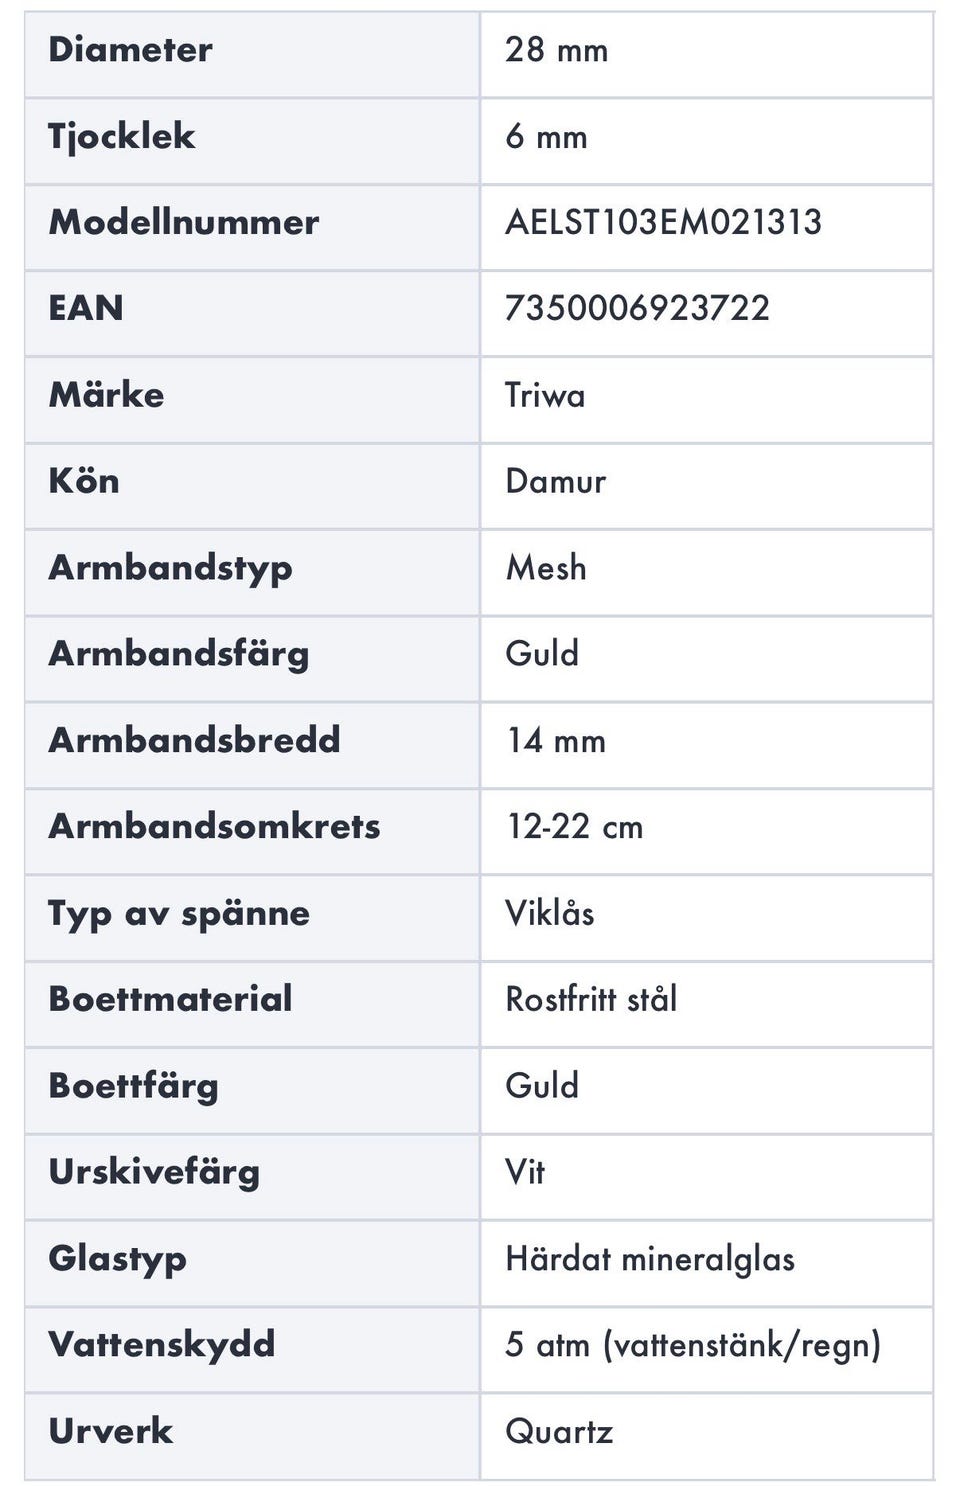Click the Diameter row label
This screenshot has width=960, height=1486.
(130, 50)
